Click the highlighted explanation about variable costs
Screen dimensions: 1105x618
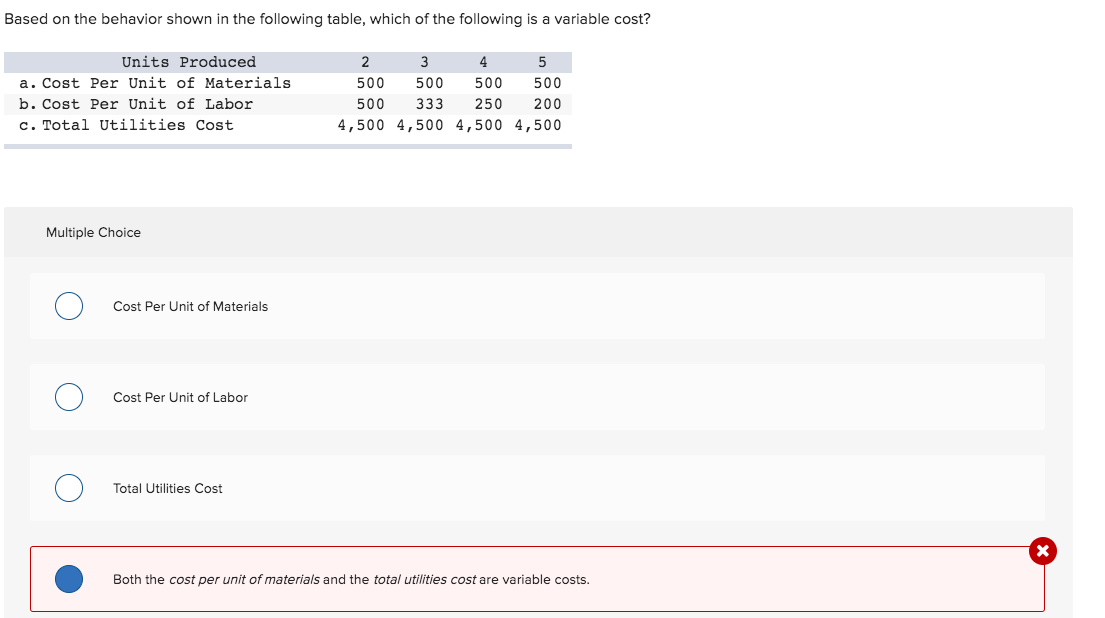(x=351, y=579)
